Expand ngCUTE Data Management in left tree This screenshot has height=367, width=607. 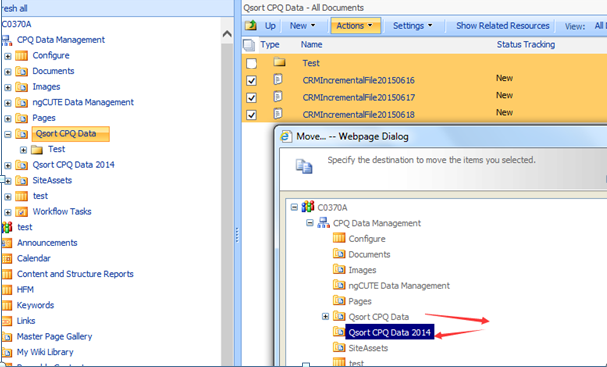(8, 103)
